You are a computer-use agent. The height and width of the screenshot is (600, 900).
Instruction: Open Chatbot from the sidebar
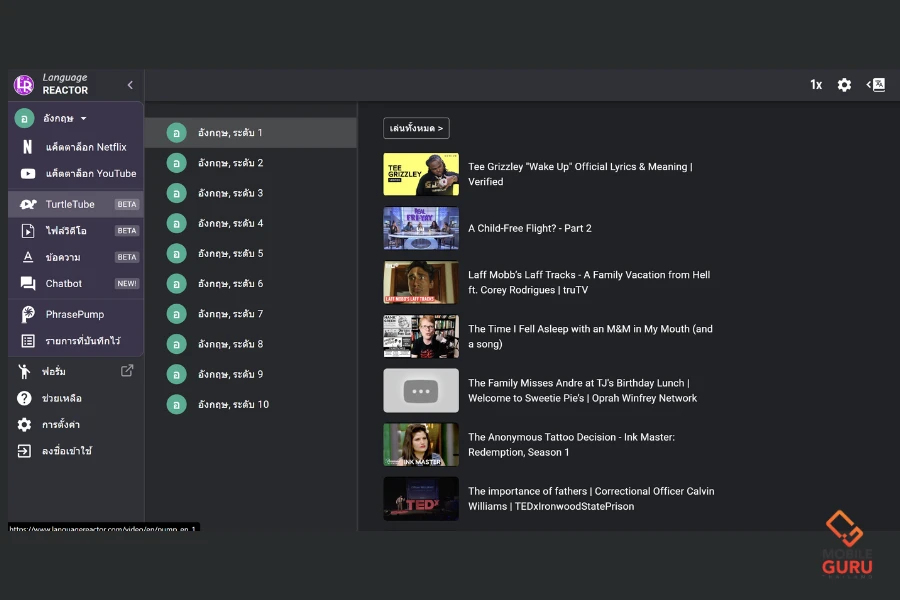64,284
